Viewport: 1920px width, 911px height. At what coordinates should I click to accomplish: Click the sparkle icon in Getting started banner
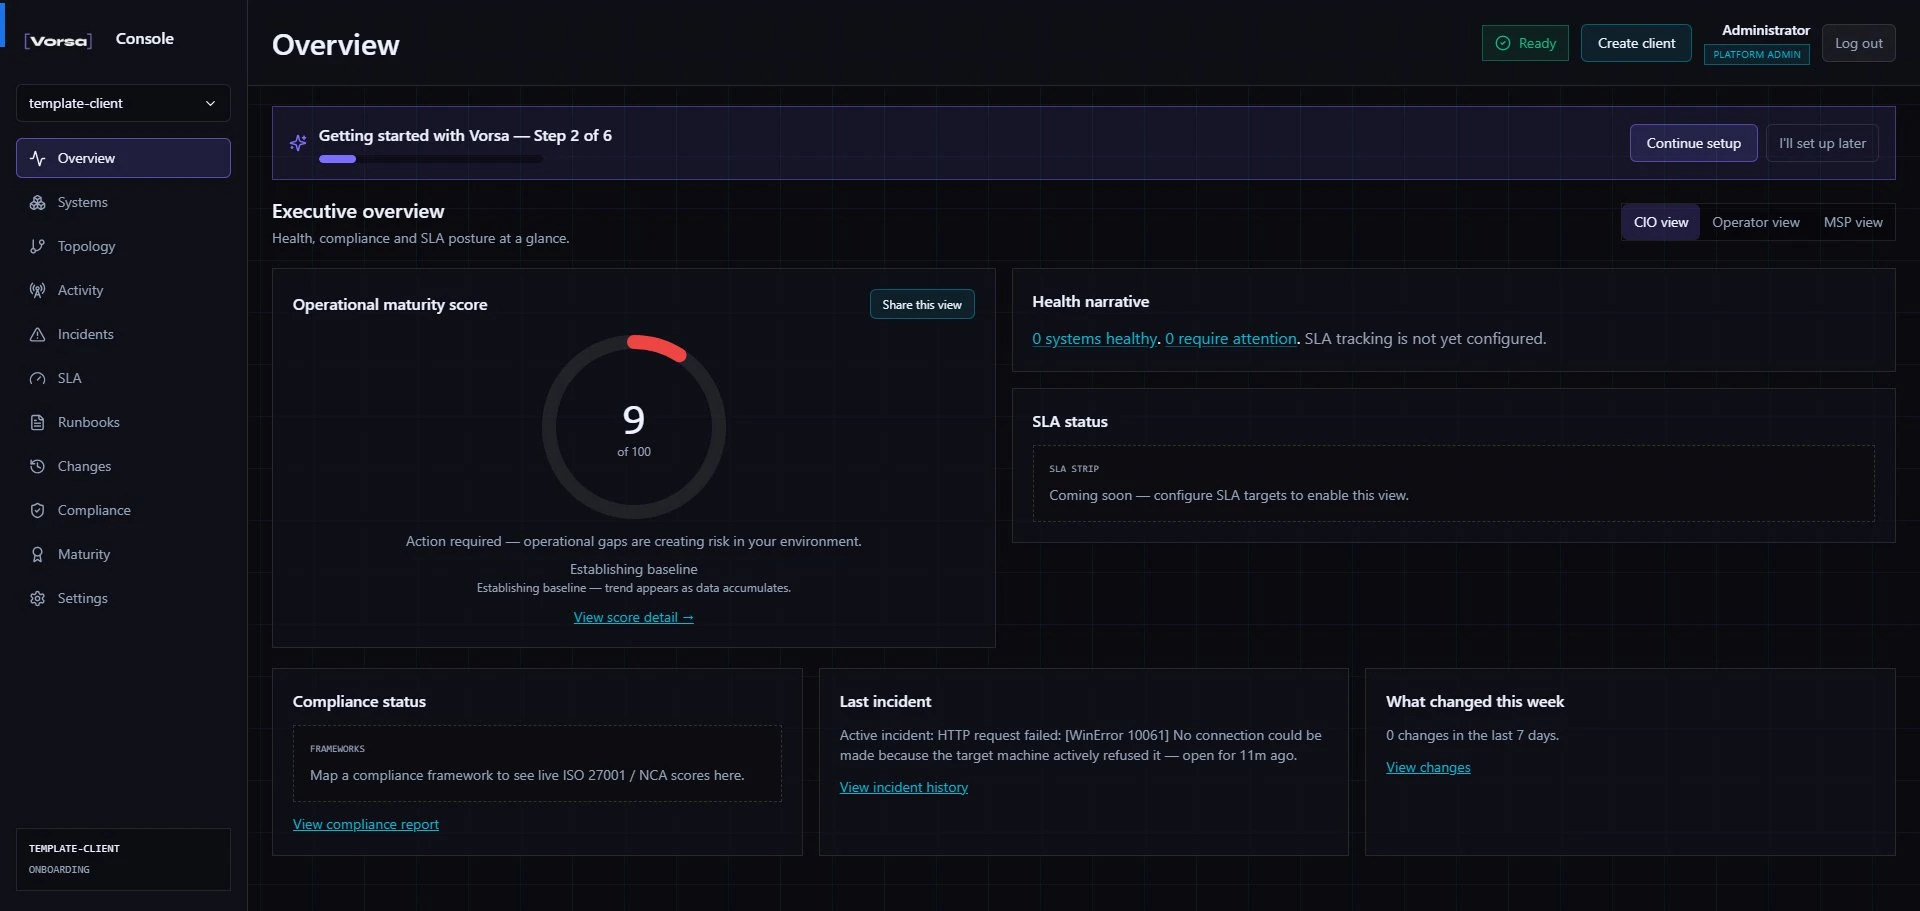[x=298, y=143]
